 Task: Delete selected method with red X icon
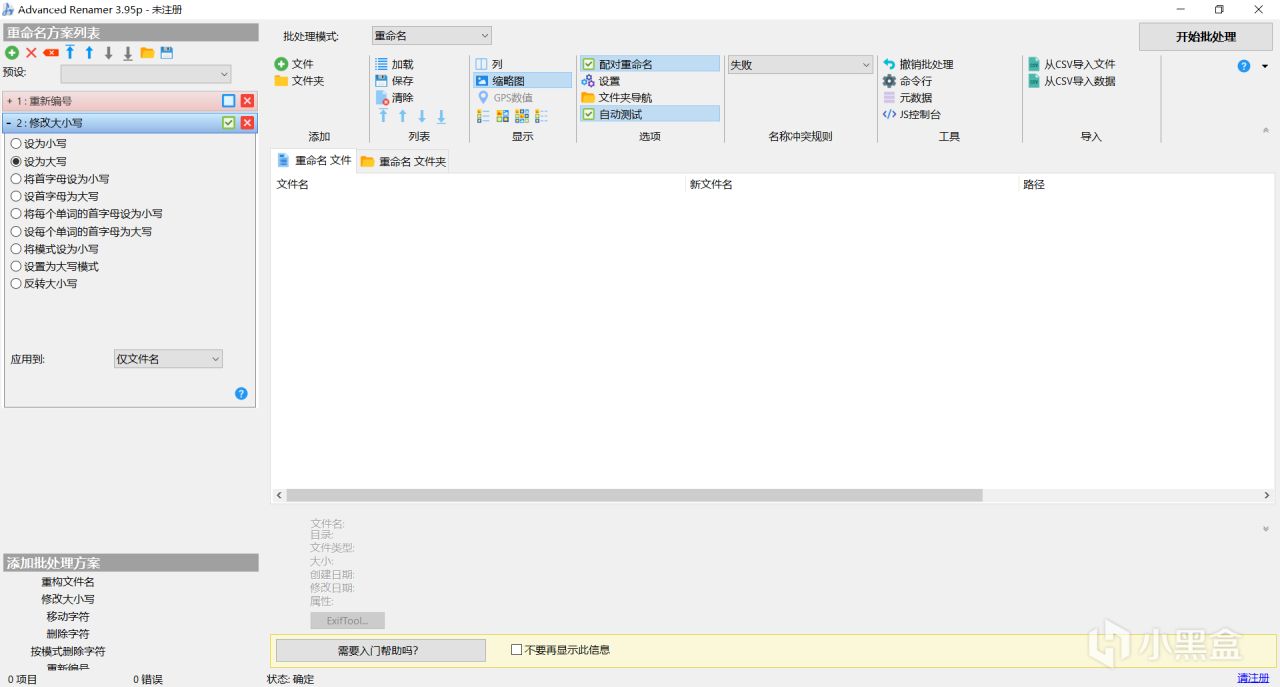point(31,53)
